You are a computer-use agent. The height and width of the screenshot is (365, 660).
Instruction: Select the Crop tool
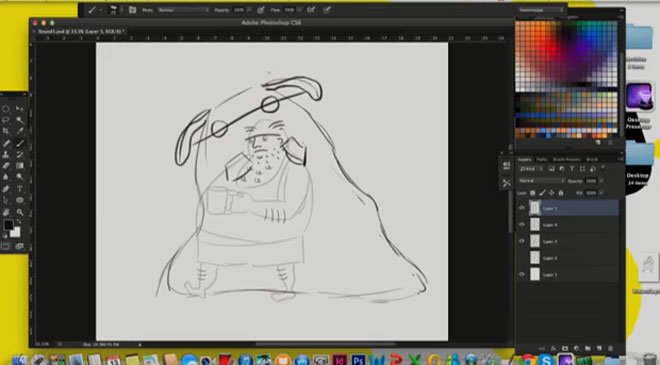(6, 131)
